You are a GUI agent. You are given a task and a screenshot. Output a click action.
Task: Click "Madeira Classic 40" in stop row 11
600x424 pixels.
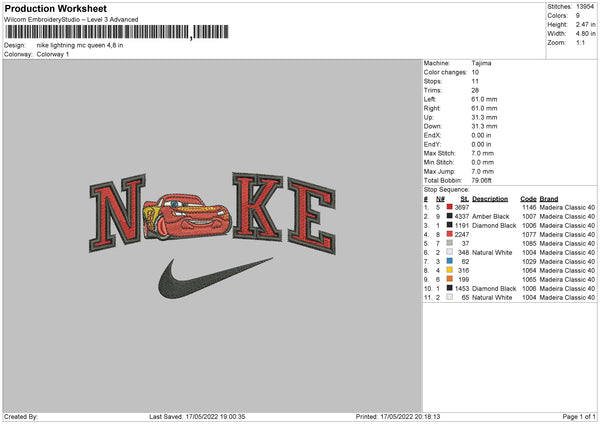click(x=567, y=297)
